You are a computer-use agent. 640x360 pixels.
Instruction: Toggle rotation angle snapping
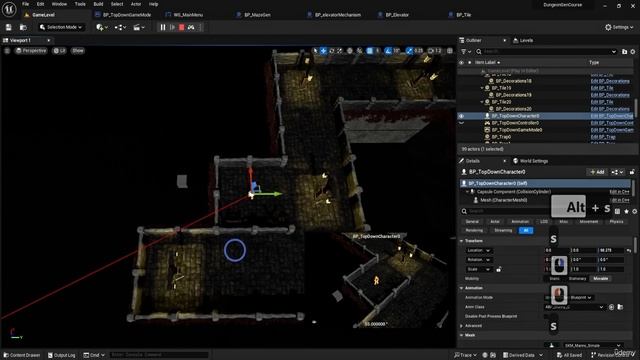(388, 51)
